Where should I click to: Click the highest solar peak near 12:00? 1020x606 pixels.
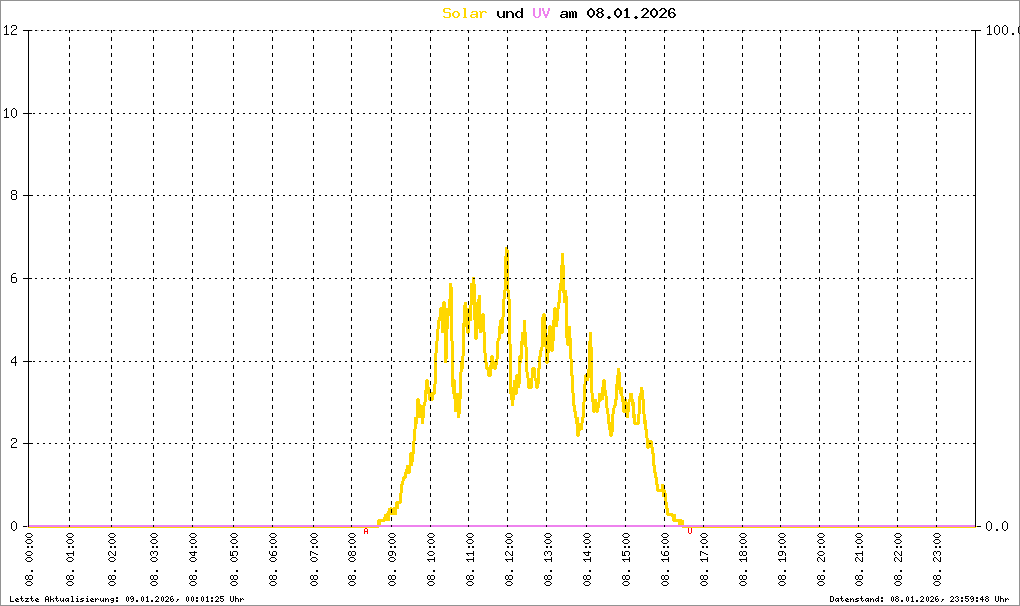[x=506, y=250]
